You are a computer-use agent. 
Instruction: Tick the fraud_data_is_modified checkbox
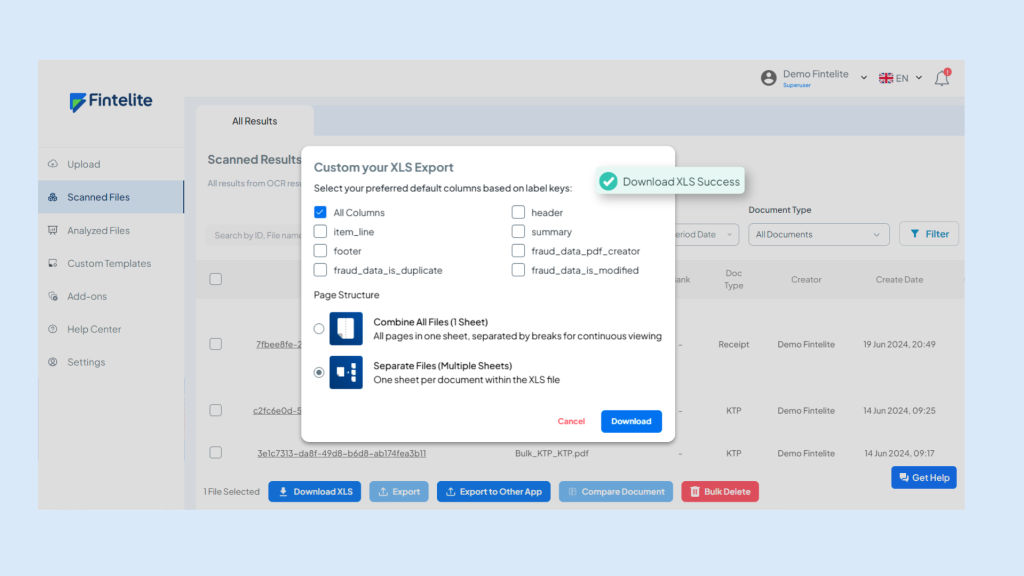point(518,270)
